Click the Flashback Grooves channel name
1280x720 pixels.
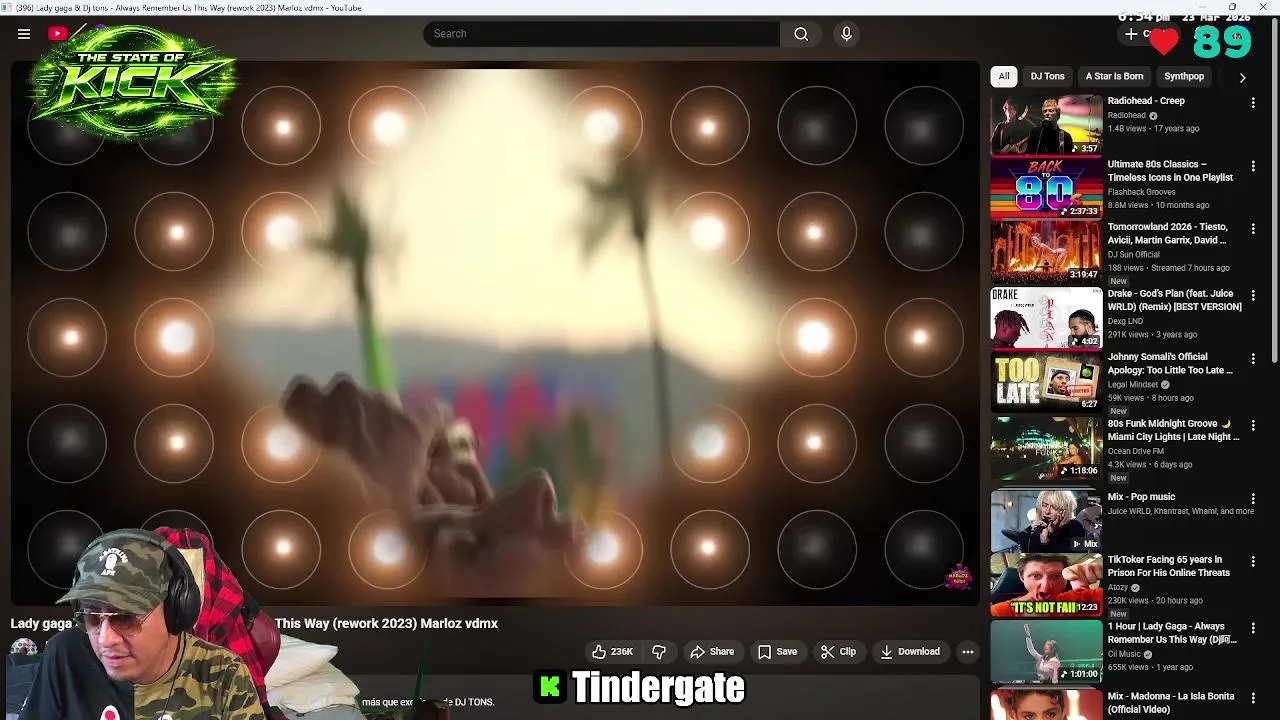1142,192
